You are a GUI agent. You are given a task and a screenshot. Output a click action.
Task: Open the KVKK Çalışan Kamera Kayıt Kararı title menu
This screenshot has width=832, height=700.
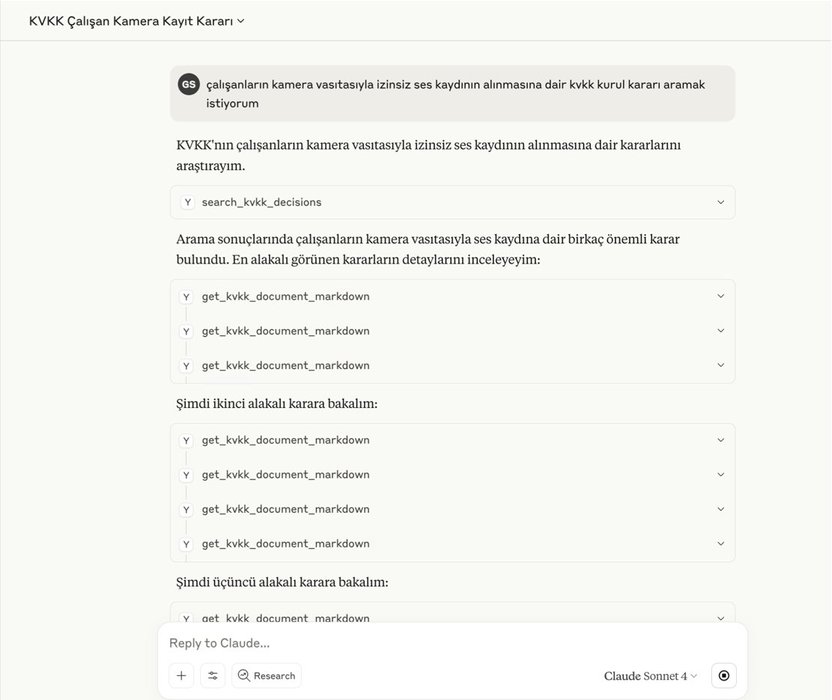(136, 21)
